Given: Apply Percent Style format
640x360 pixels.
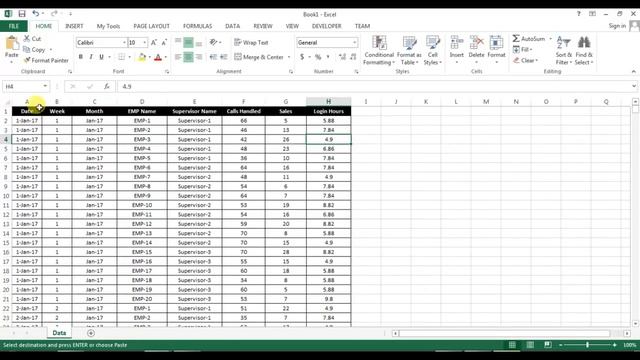Looking at the screenshot, I should coord(318,57).
